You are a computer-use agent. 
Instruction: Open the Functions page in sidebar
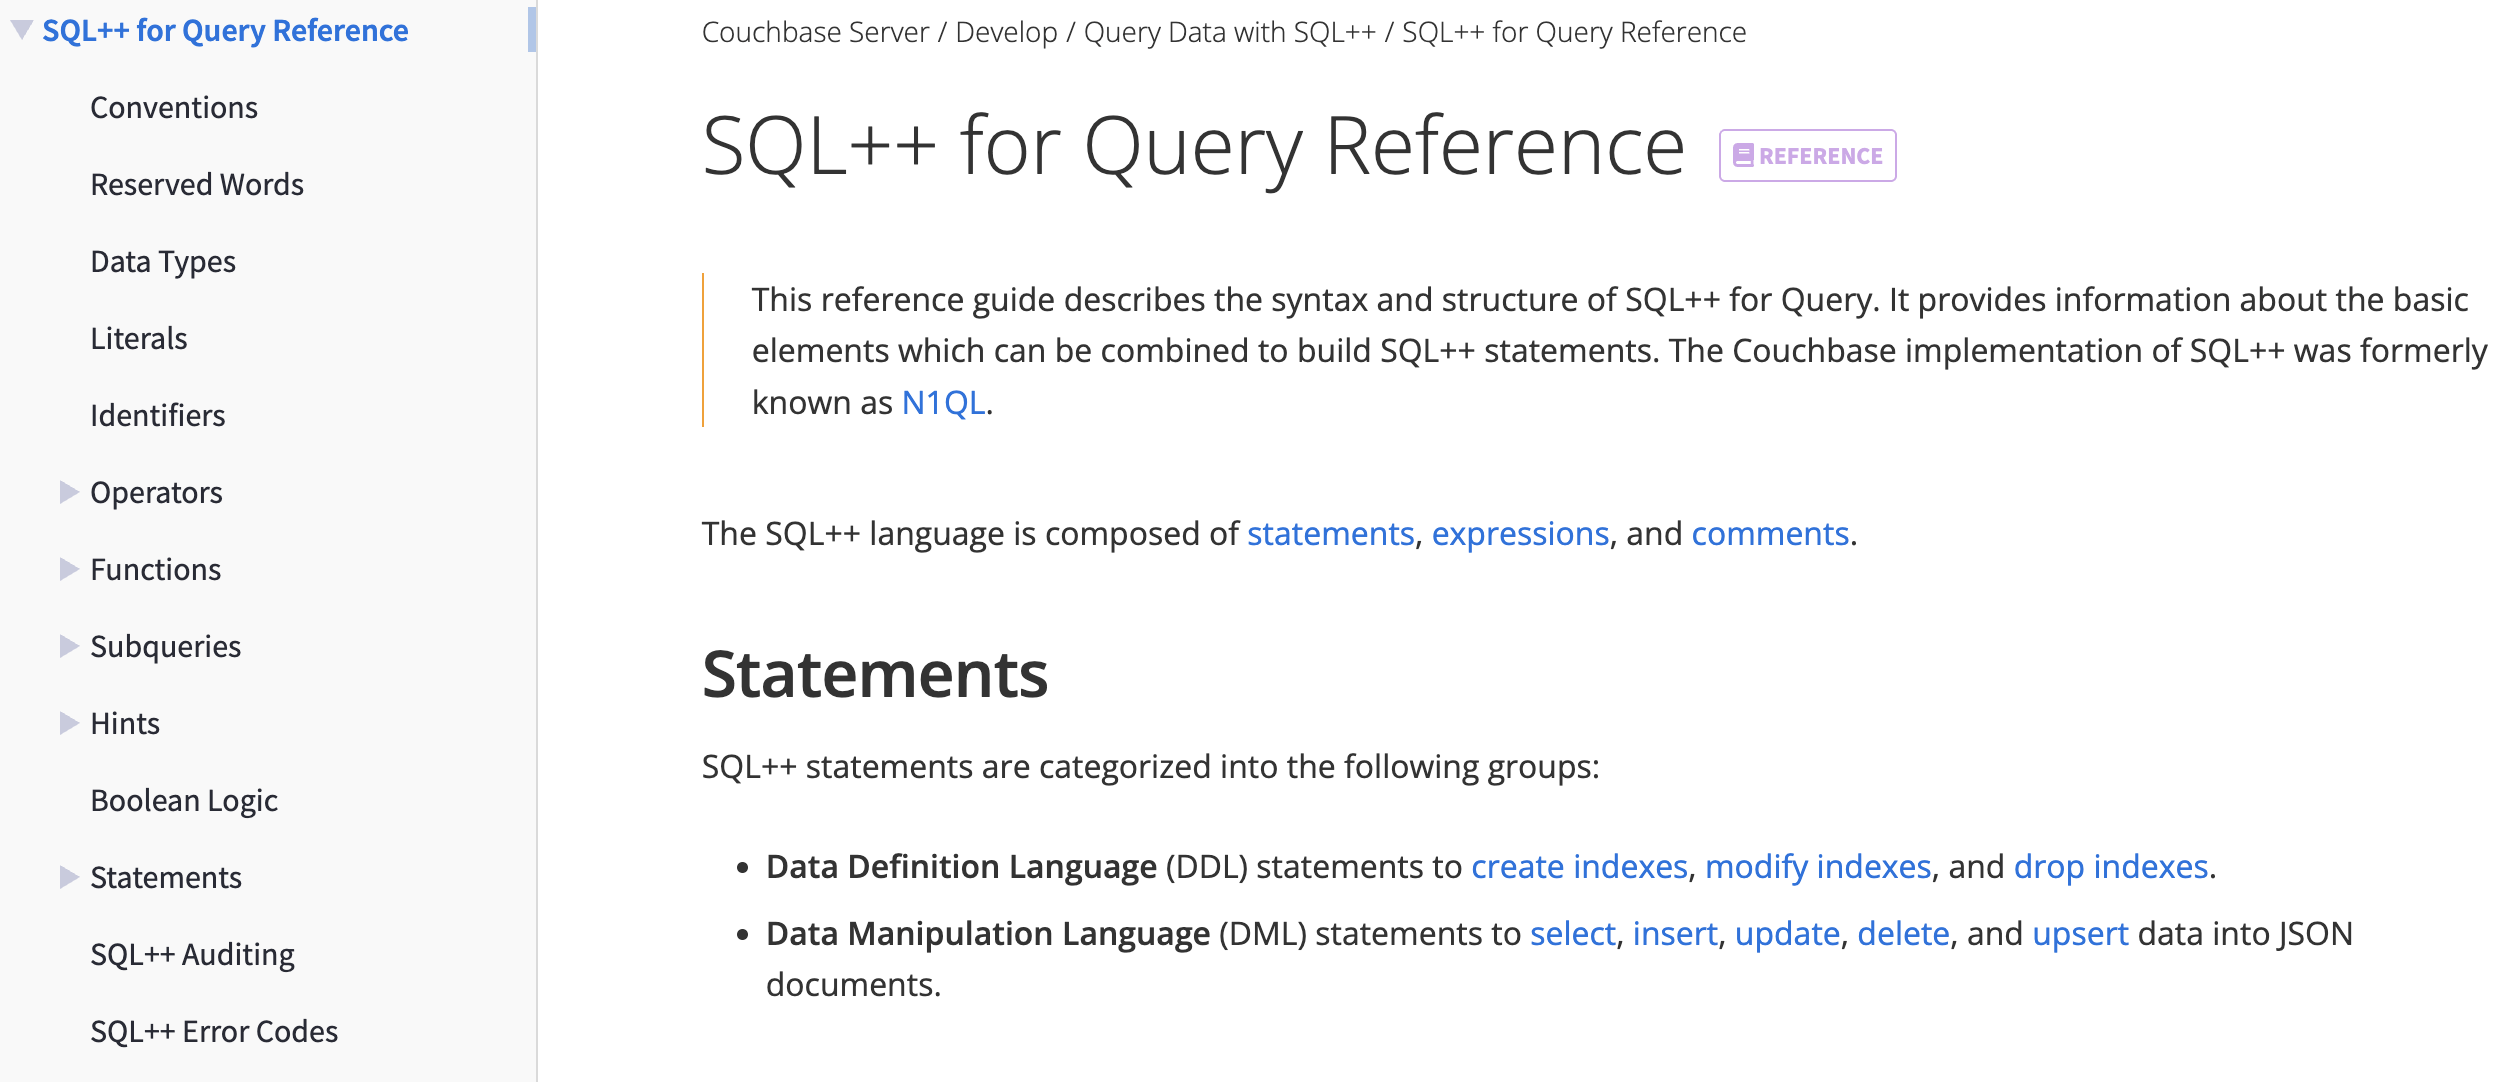pyautogui.click(x=156, y=570)
